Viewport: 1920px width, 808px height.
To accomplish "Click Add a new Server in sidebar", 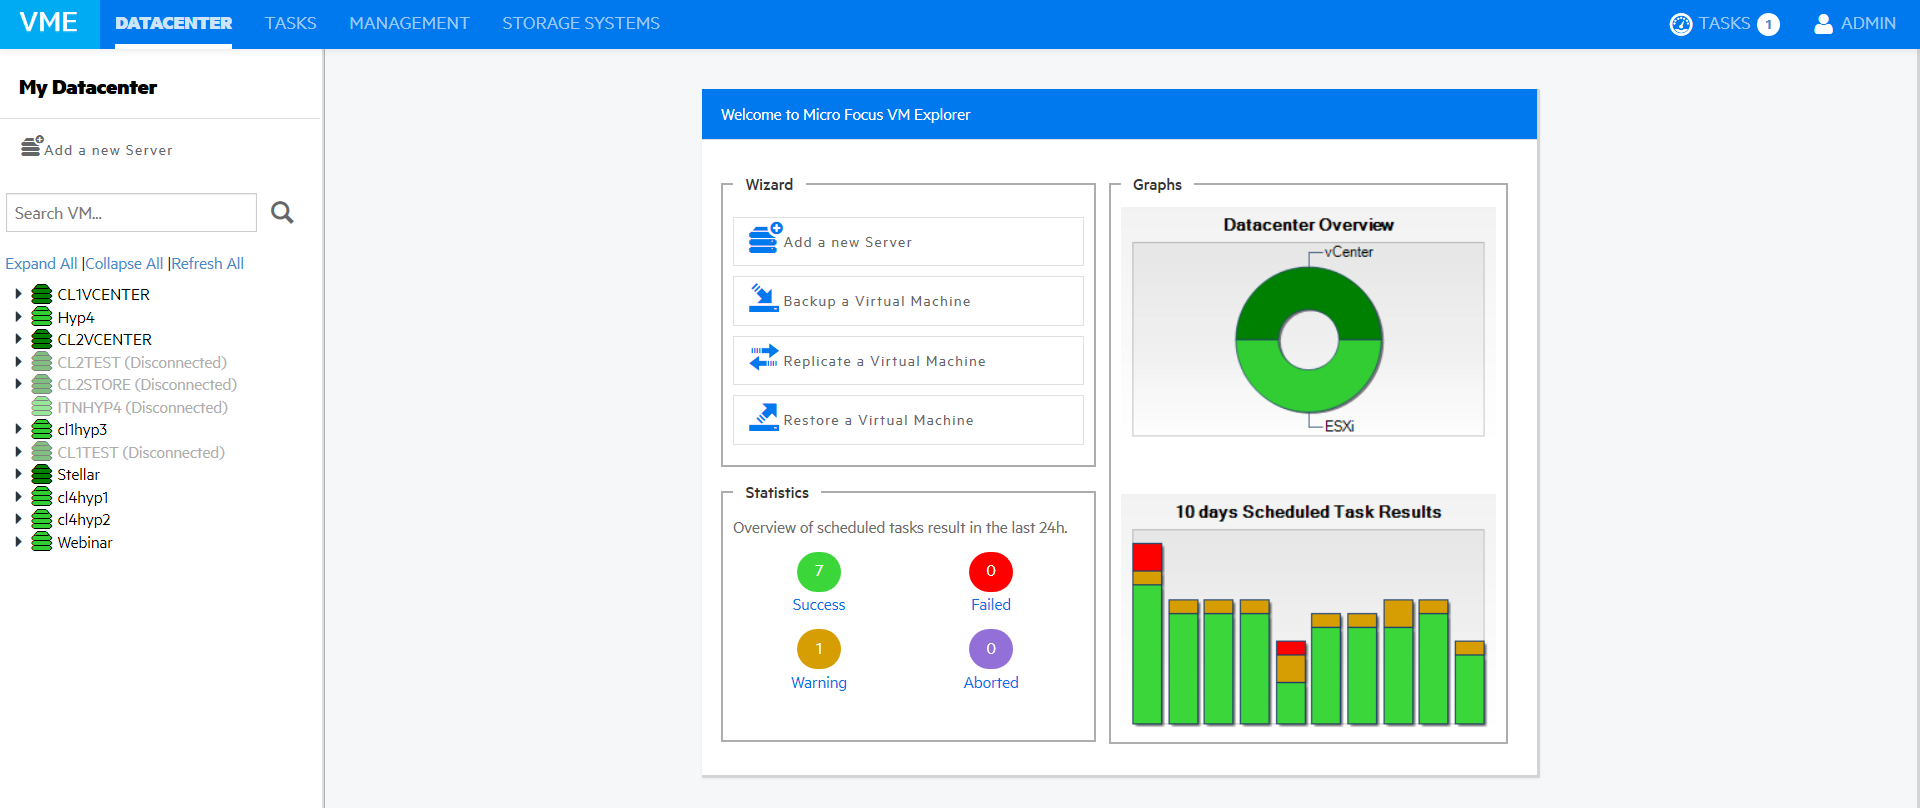I will [x=97, y=148].
